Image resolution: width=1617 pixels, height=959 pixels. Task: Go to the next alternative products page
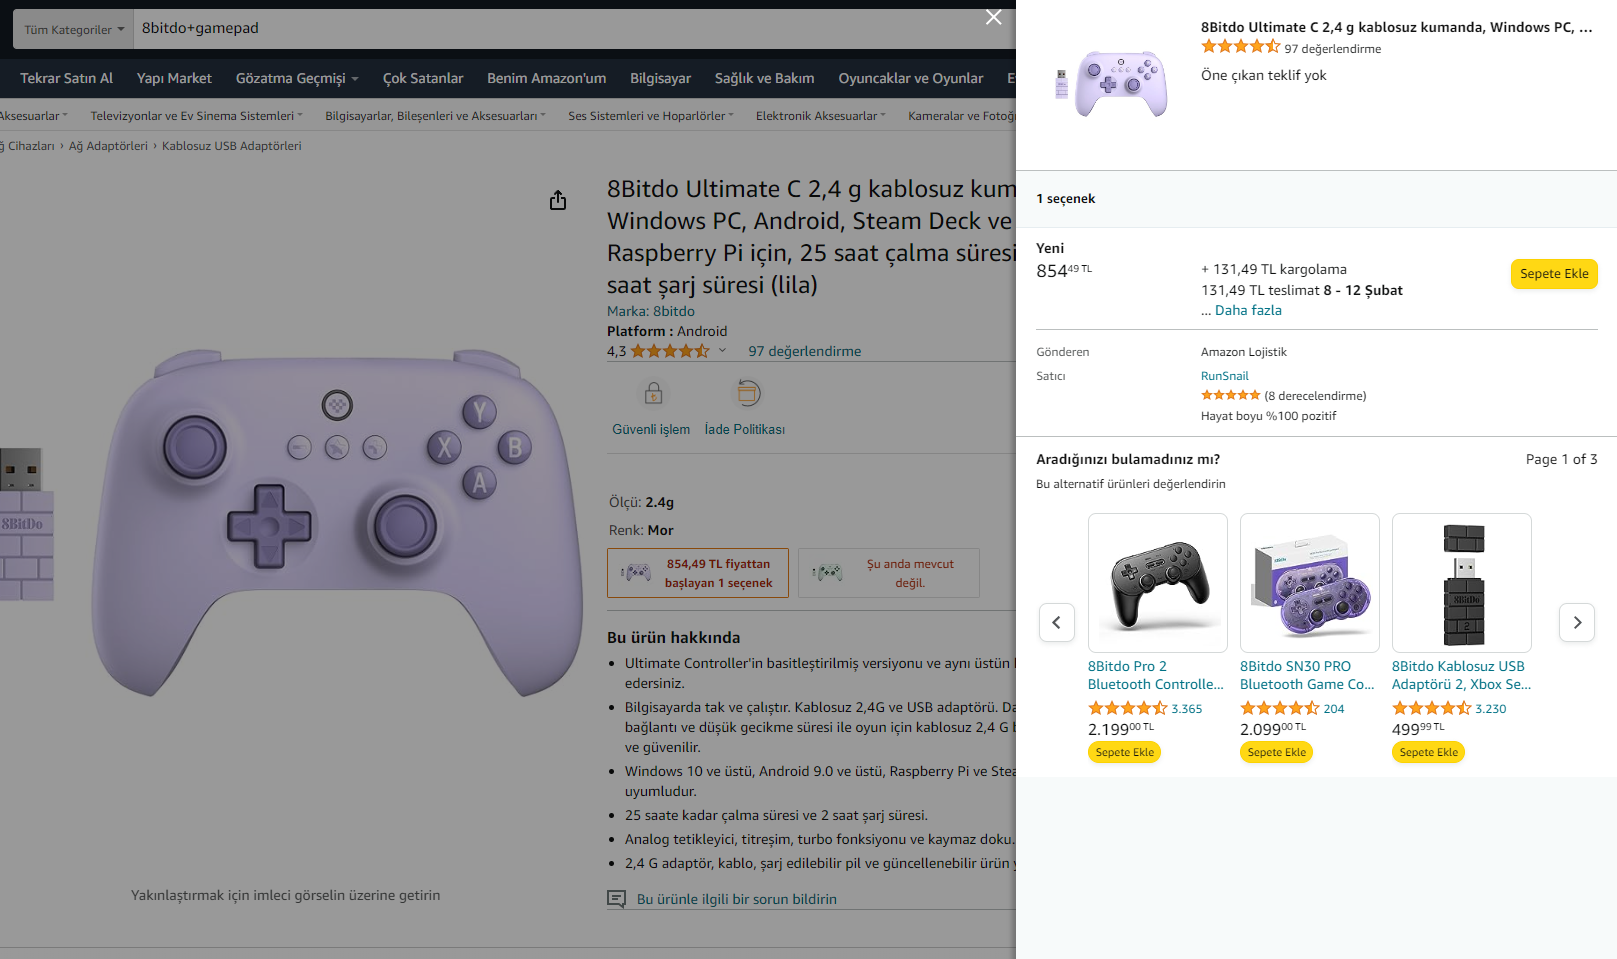point(1577,622)
